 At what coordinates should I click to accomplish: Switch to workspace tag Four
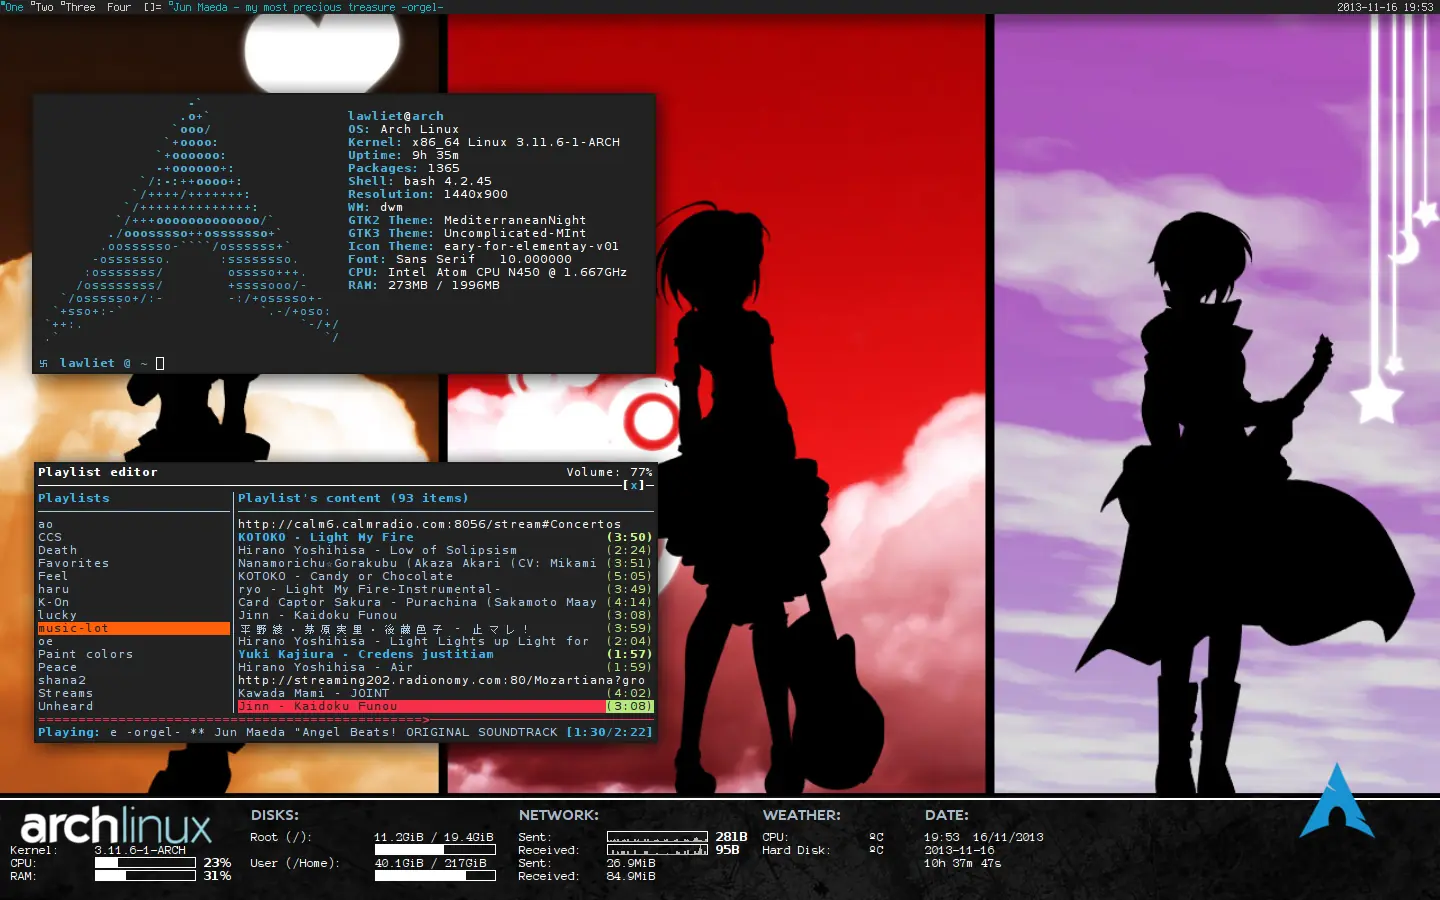pyautogui.click(x=119, y=7)
